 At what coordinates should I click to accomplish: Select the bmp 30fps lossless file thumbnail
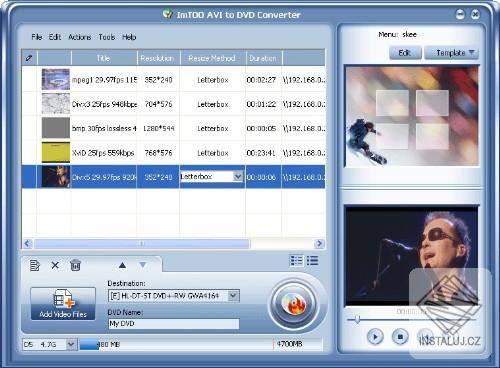pyautogui.click(x=56, y=128)
